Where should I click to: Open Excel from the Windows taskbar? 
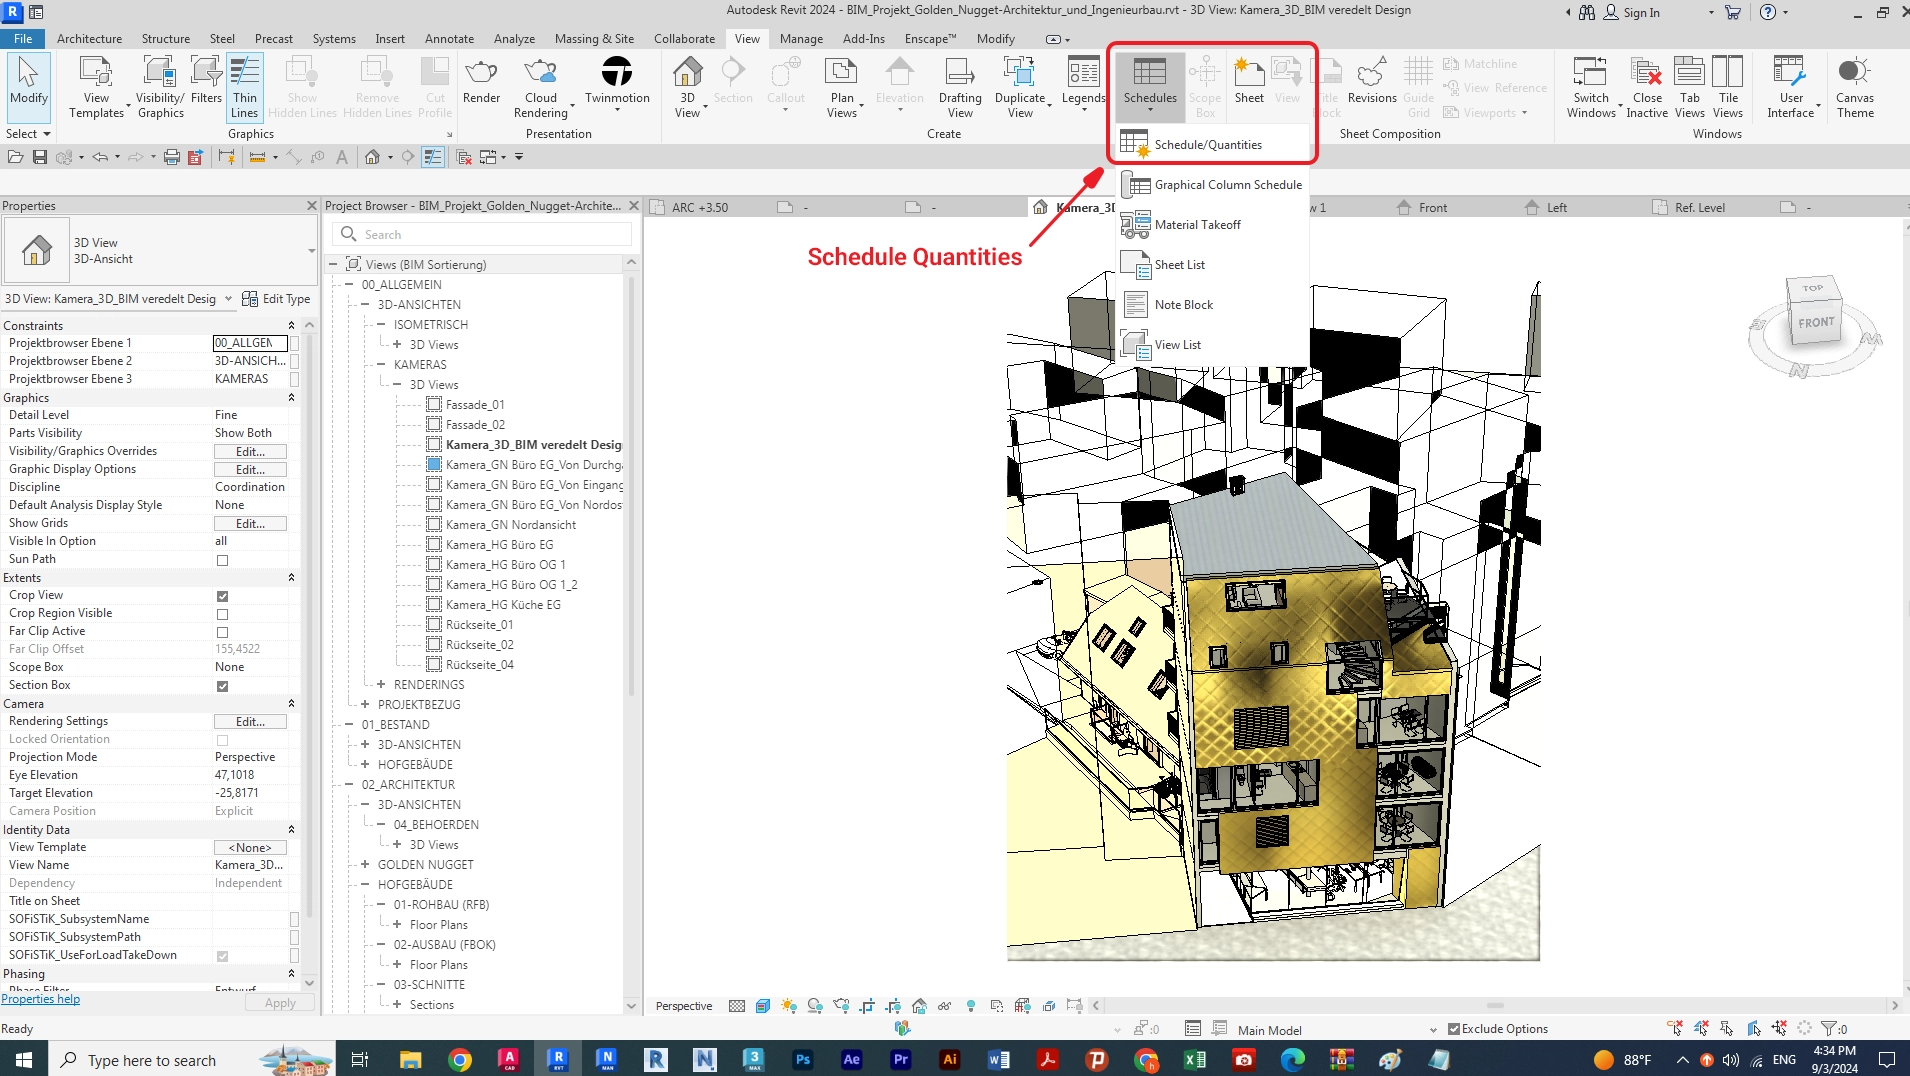[x=1194, y=1060]
